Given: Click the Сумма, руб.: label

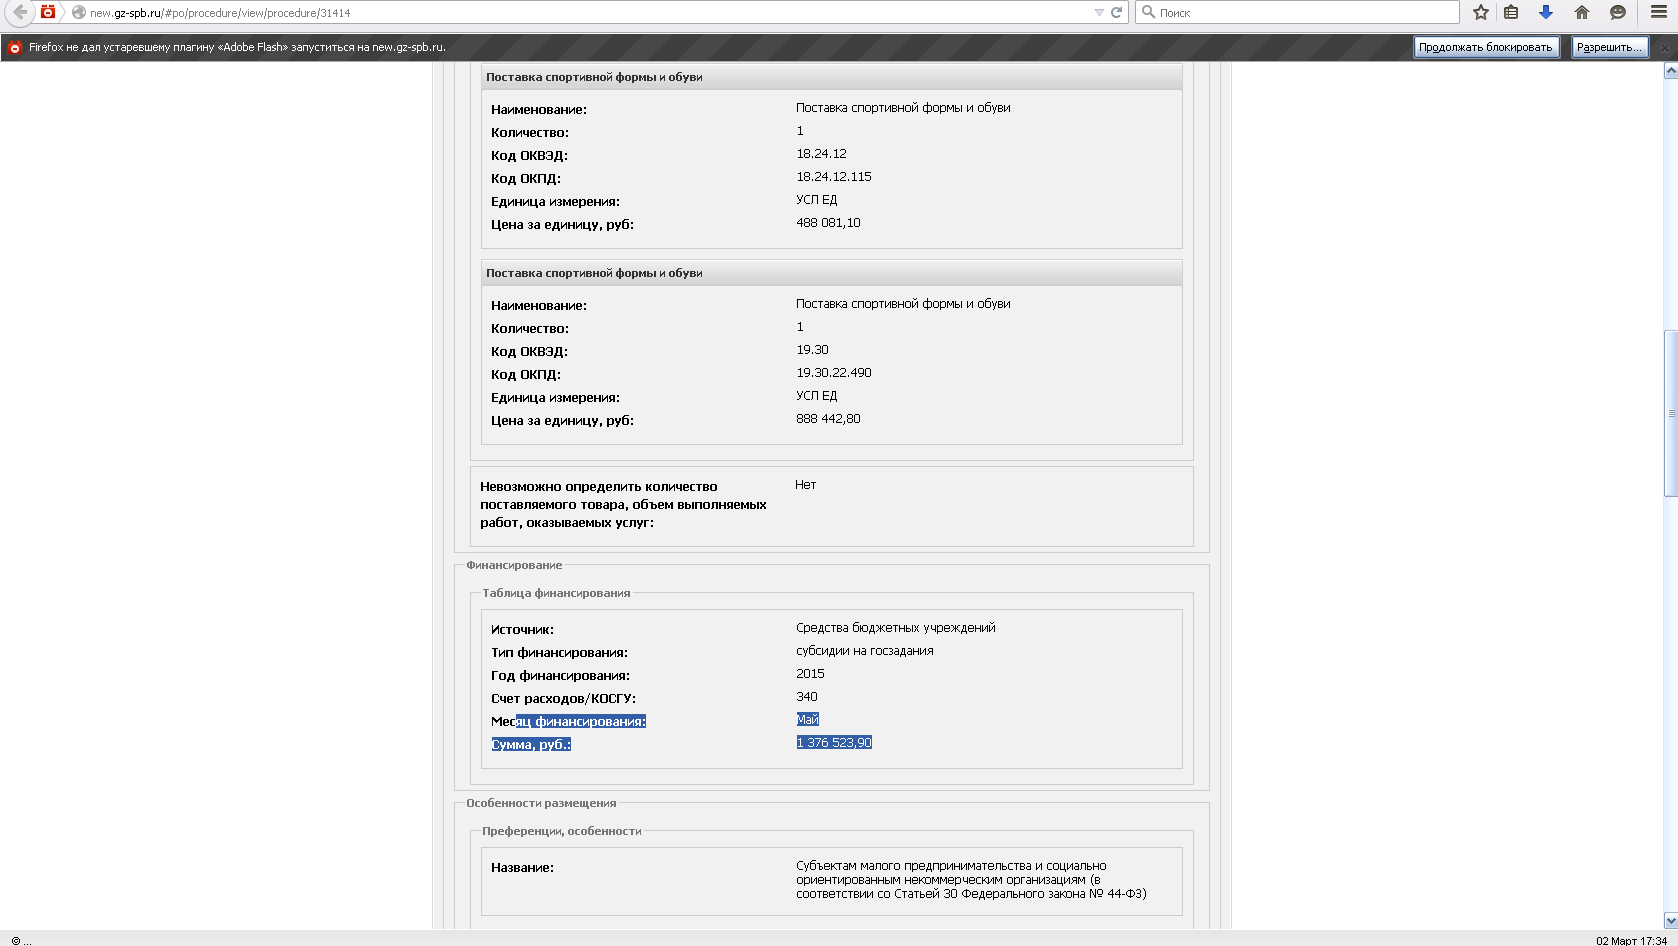Looking at the screenshot, I should click(x=531, y=744).
